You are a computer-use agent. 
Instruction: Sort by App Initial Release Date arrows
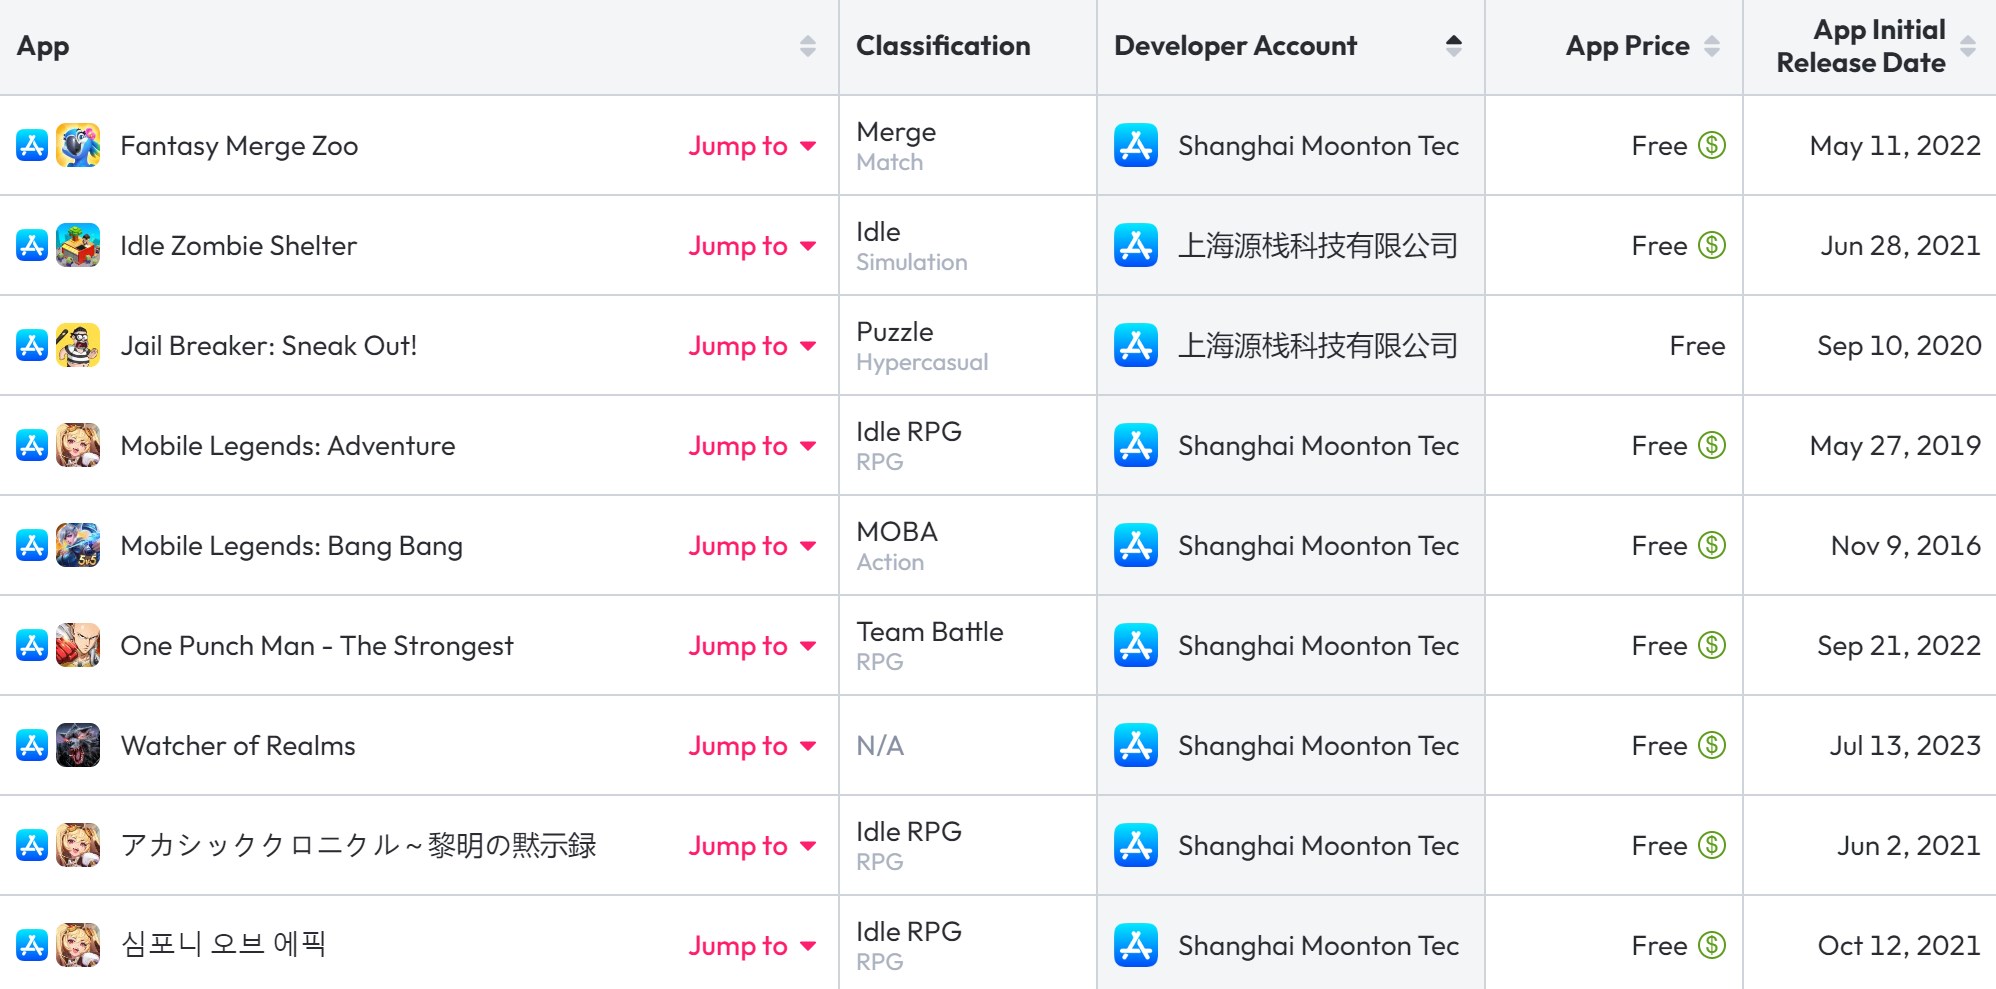tap(1968, 46)
